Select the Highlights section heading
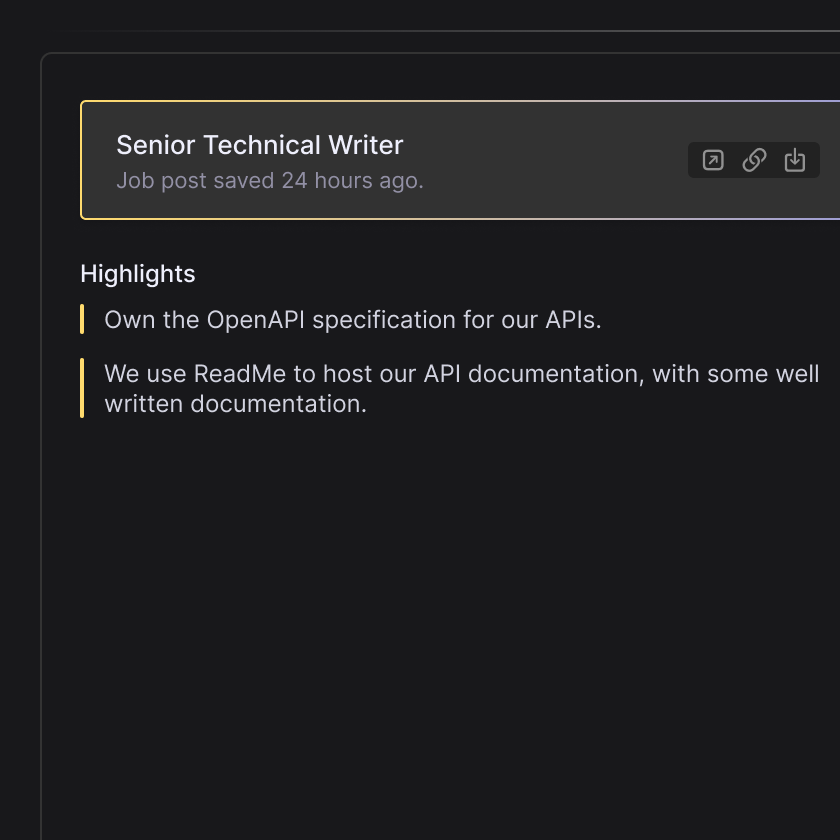The image size is (840, 840). (138, 274)
